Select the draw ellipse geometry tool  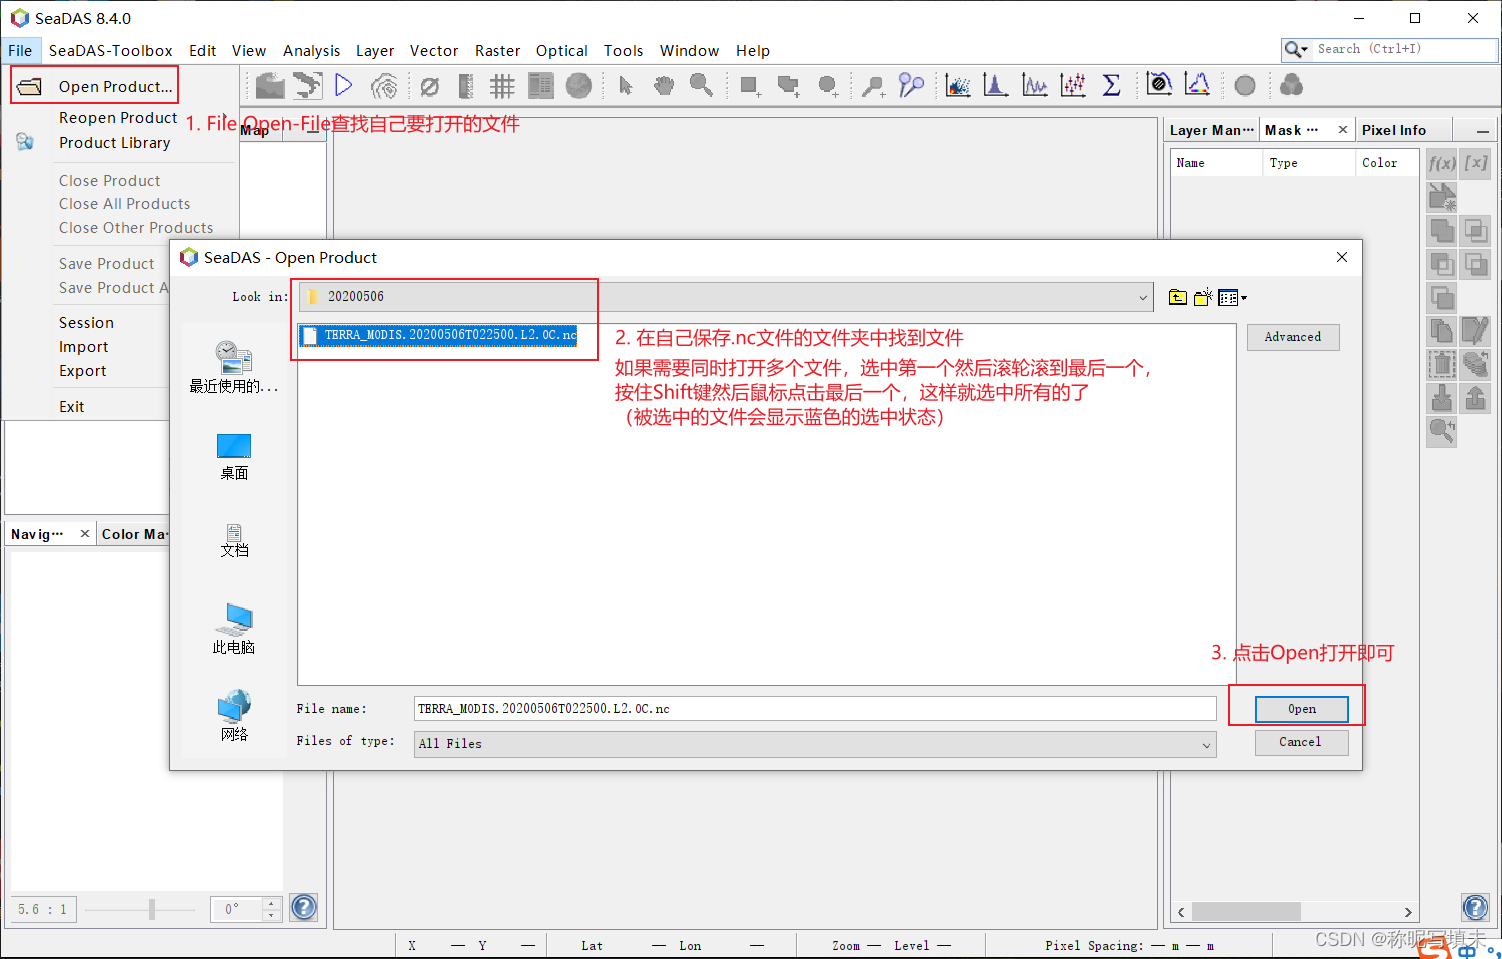827,86
